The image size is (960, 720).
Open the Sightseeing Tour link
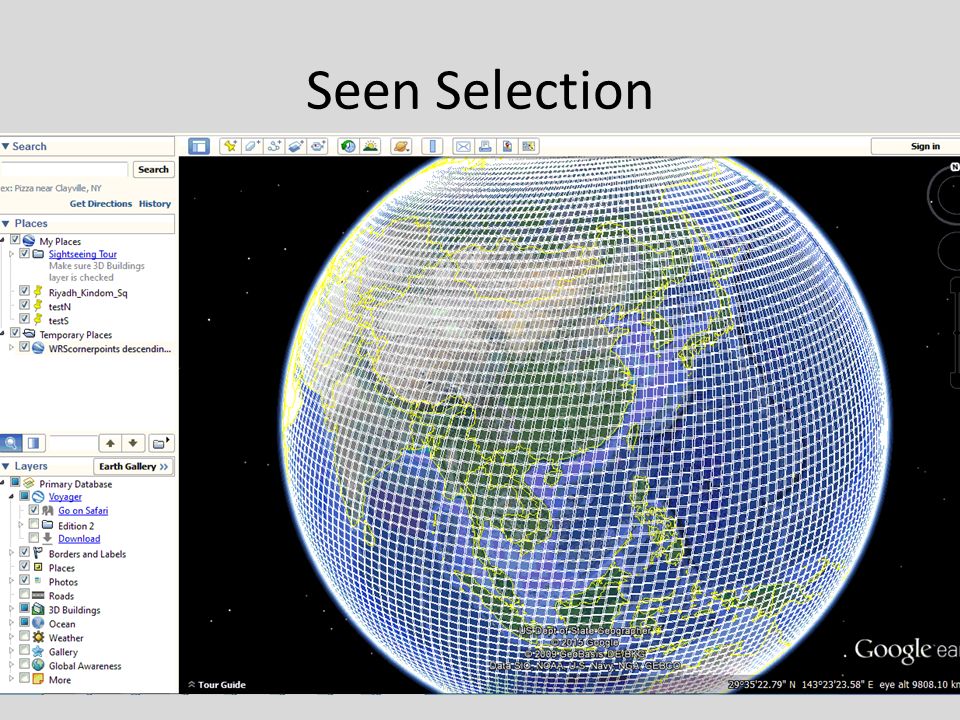click(x=83, y=253)
